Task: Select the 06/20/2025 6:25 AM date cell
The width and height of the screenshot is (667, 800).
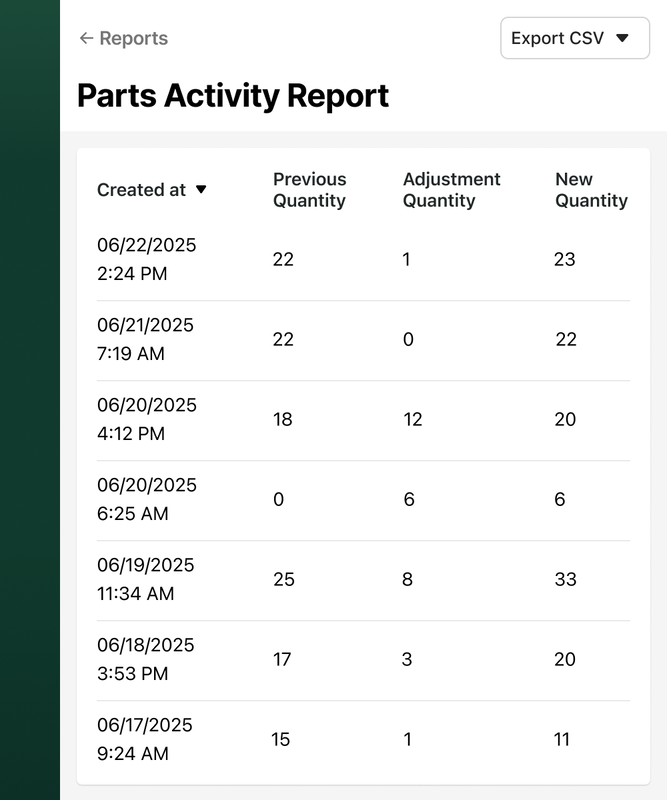Action: 146,499
